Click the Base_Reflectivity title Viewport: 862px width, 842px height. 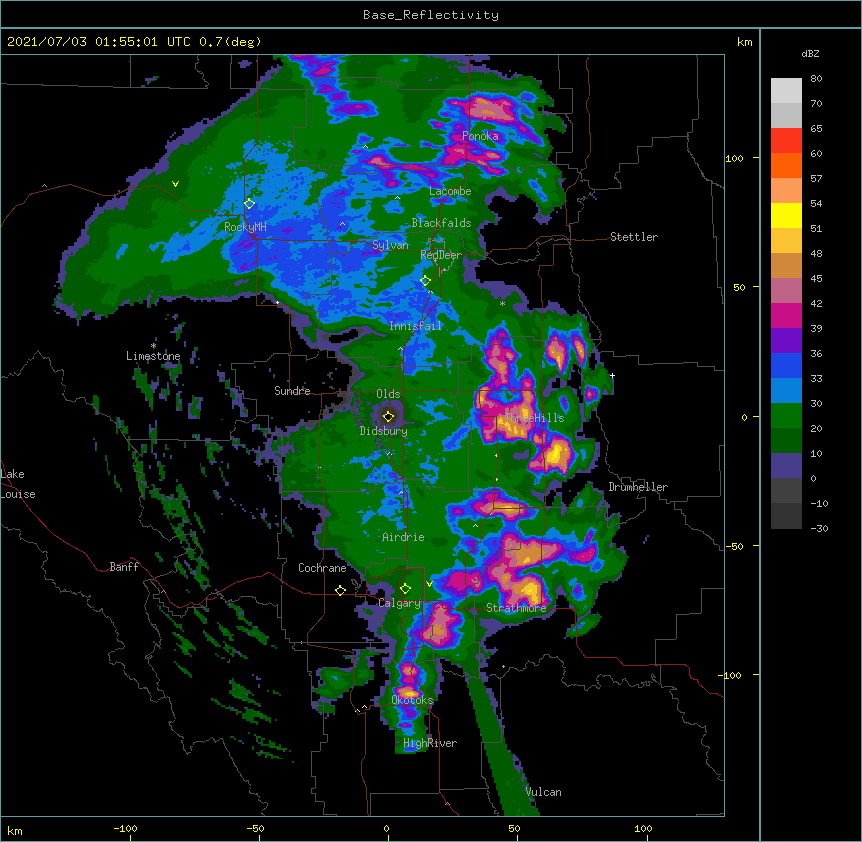tap(431, 15)
